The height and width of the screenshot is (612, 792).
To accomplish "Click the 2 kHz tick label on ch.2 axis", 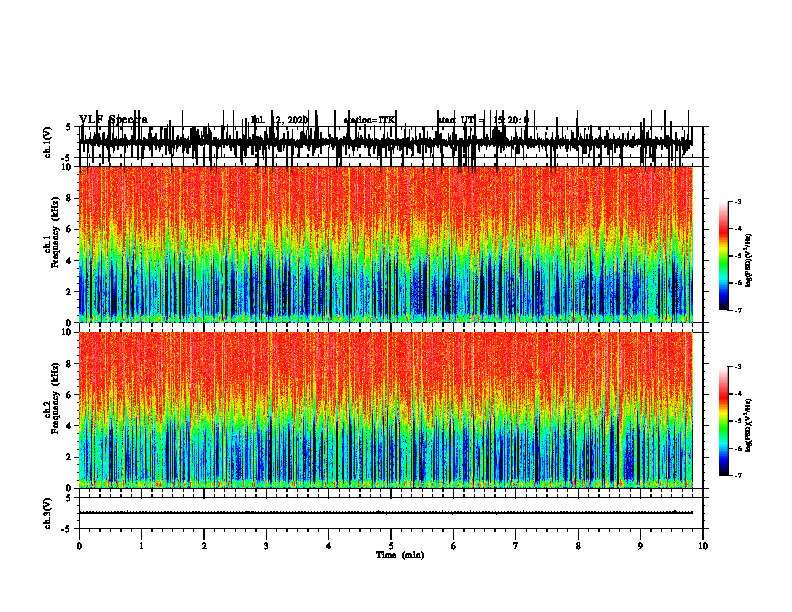I will click(70, 457).
